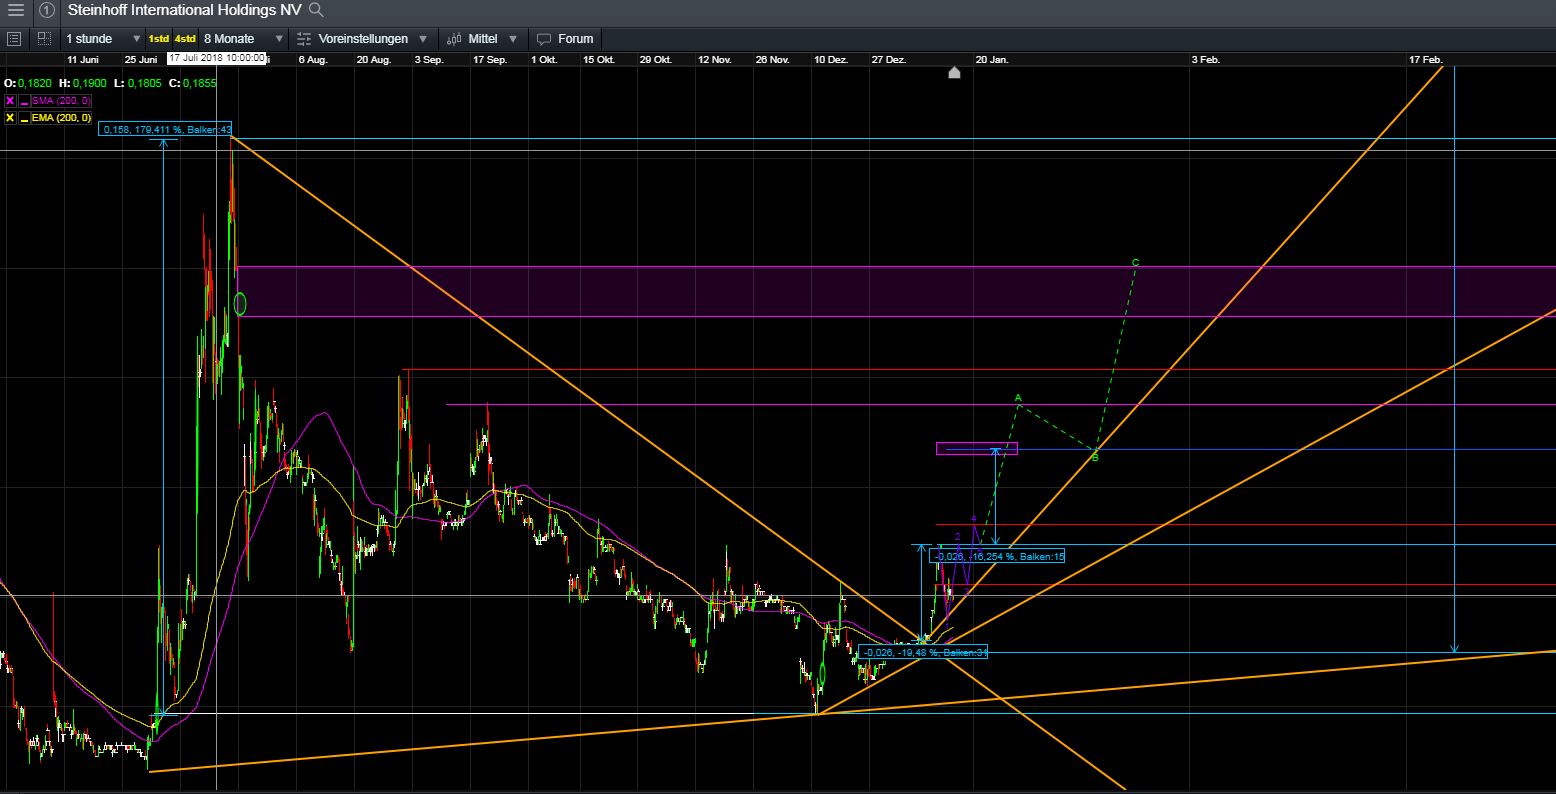The width and height of the screenshot is (1556, 794).
Task: Click the '17 Juli 2018 10:00:00' crosshair date label
Action: pyautogui.click(x=217, y=58)
